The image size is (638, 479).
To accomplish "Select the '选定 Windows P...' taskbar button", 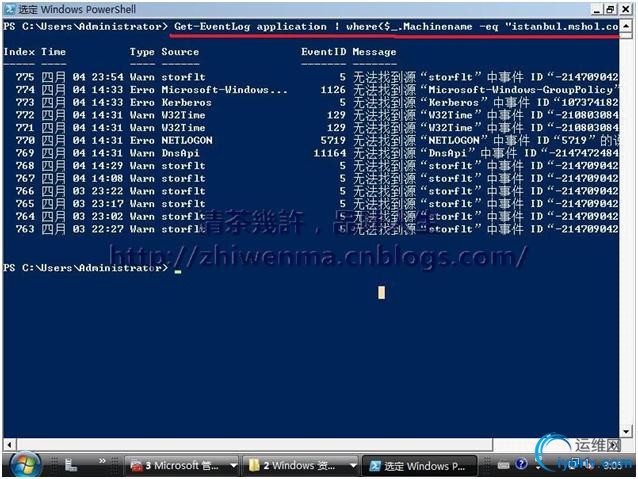I will (x=419, y=465).
